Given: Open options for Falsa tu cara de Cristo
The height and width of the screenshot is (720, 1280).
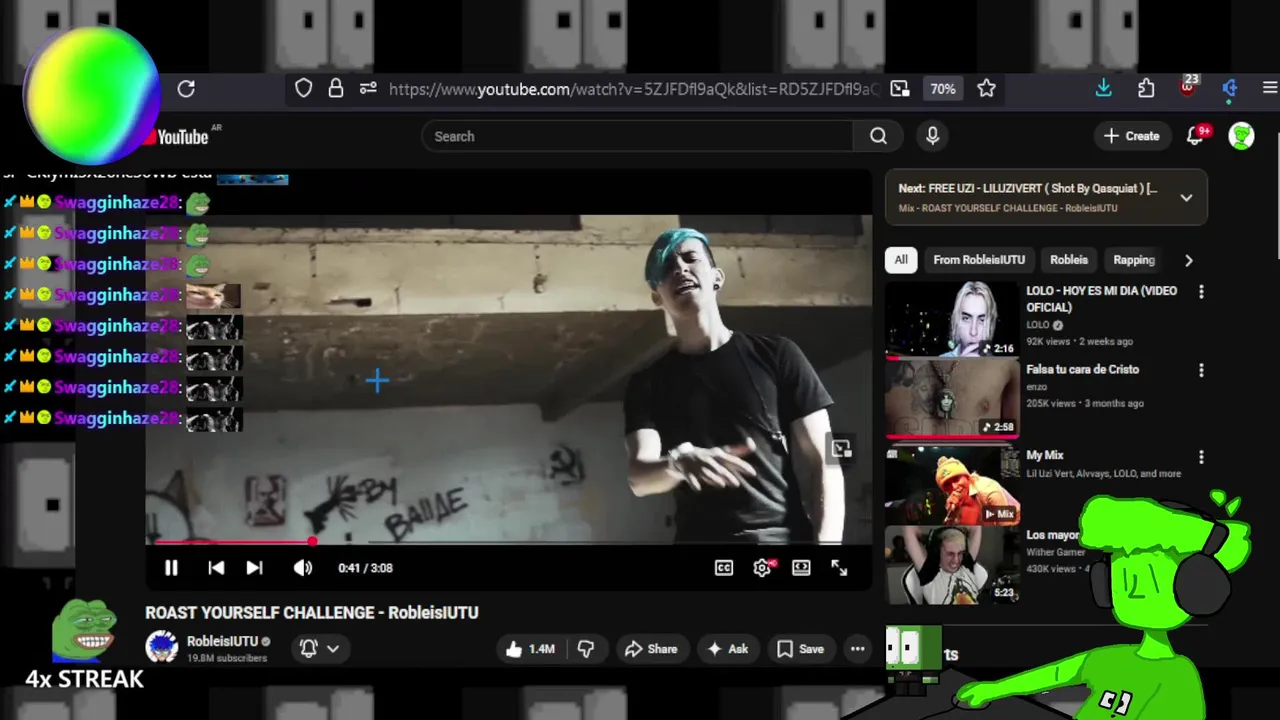Looking at the screenshot, I should tap(1201, 371).
